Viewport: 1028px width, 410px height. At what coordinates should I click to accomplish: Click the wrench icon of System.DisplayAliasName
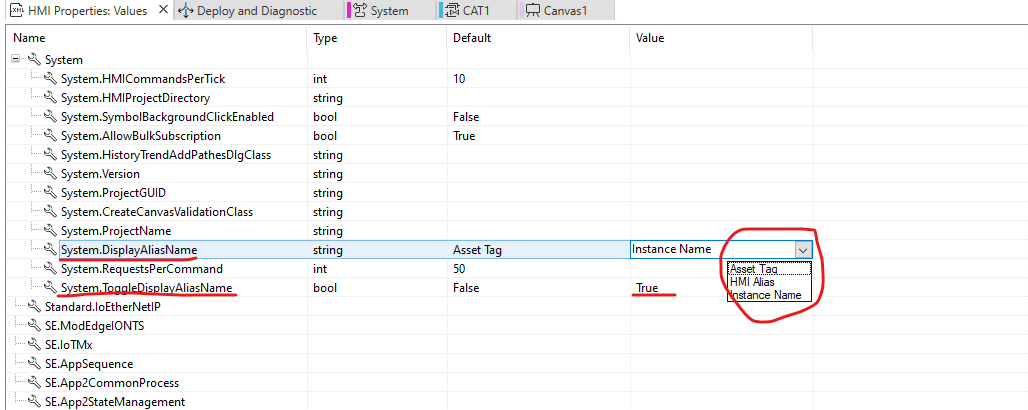pyautogui.click(x=50, y=249)
